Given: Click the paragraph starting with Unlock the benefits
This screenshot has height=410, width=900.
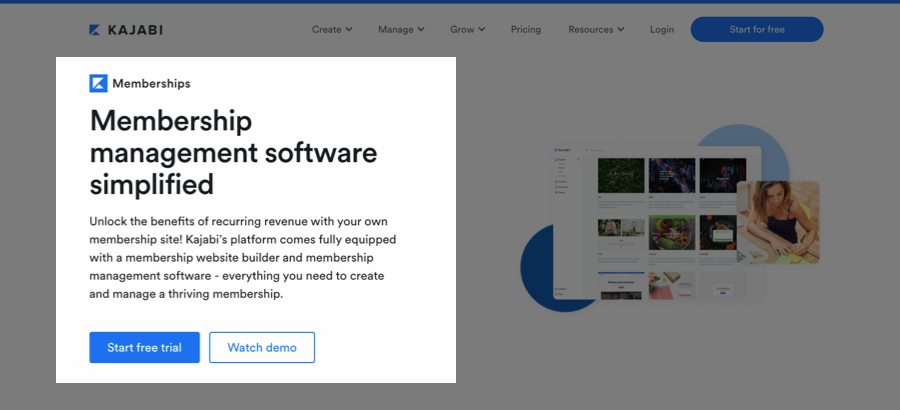Looking at the screenshot, I should (242, 258).
